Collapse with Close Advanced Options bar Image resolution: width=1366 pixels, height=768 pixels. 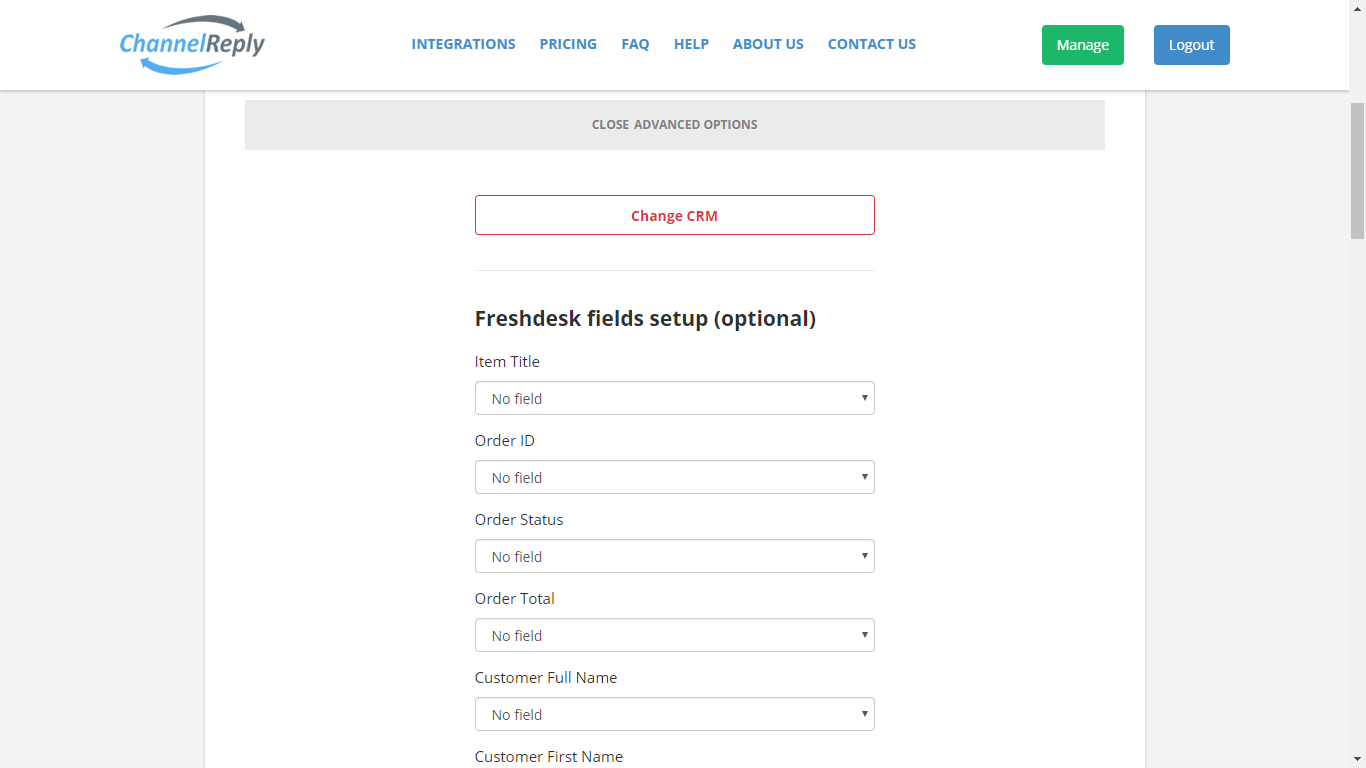click(675, 125)
